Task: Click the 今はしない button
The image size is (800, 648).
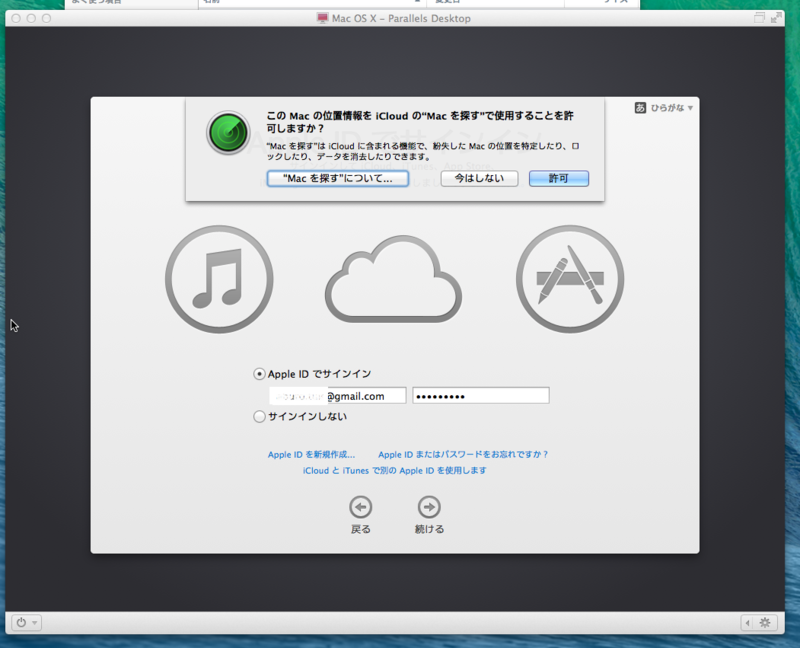Action: coord(478,178)
